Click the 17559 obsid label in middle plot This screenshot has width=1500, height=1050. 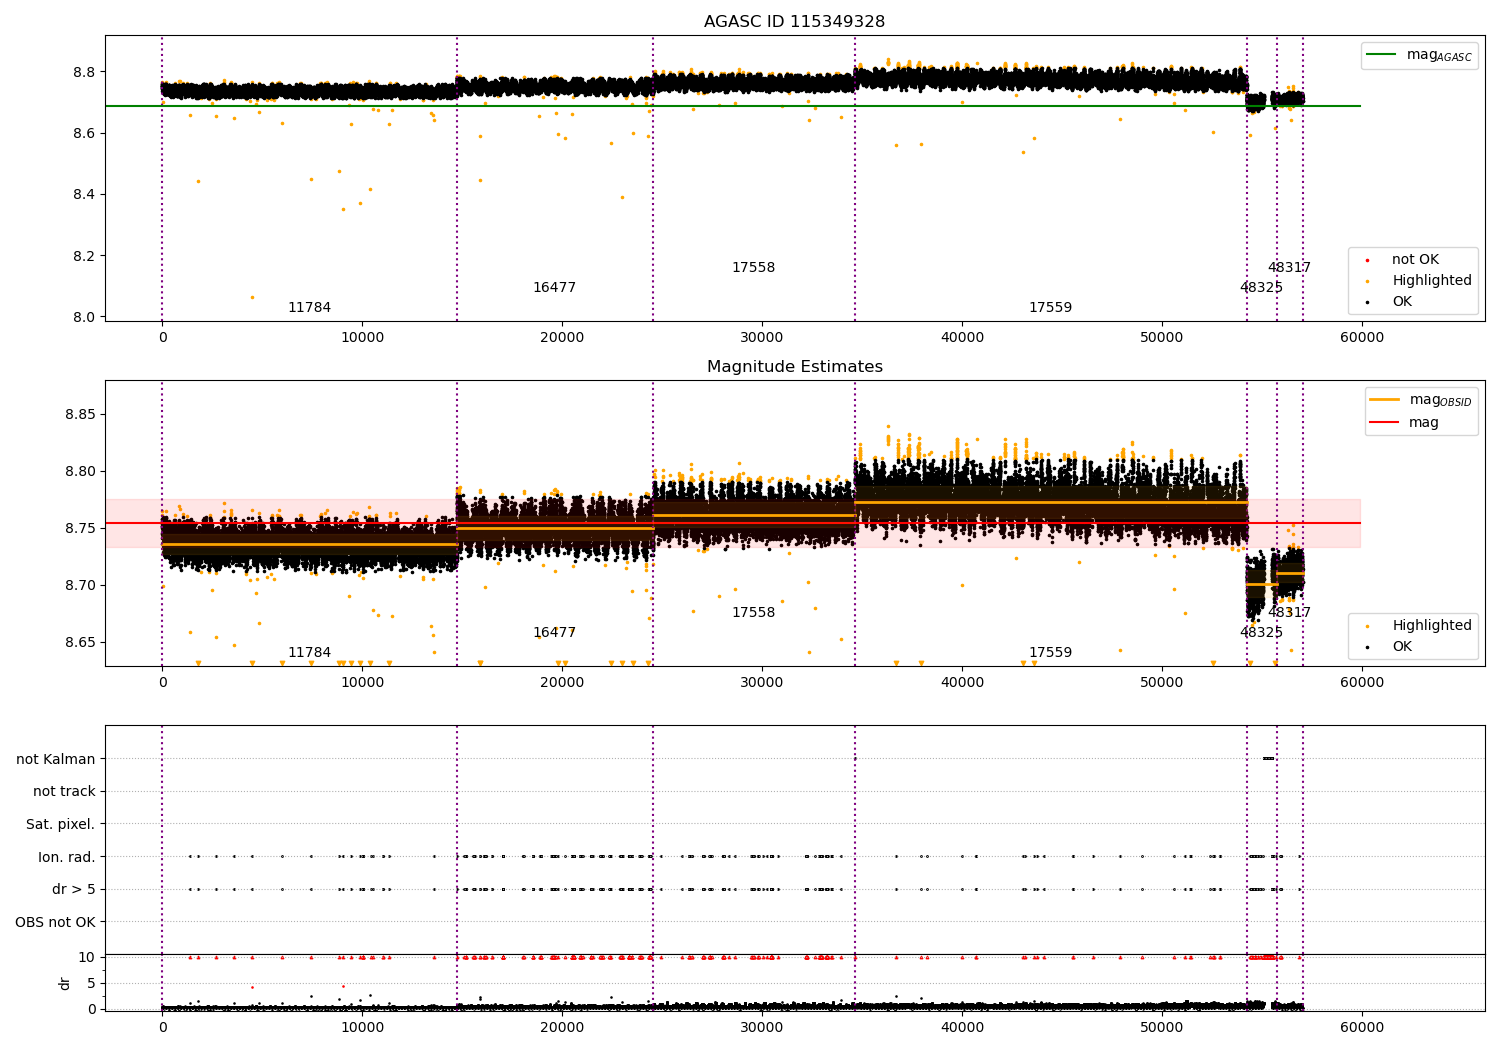tap(1050, 653)
